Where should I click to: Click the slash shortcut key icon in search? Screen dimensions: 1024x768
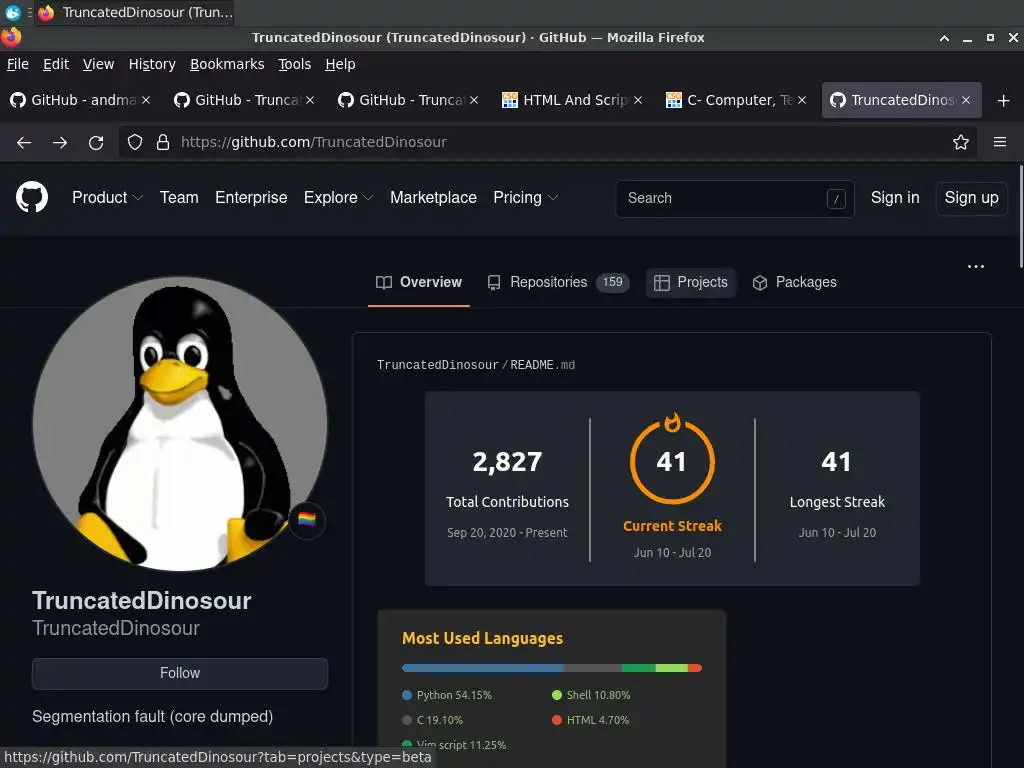(836, 199)
